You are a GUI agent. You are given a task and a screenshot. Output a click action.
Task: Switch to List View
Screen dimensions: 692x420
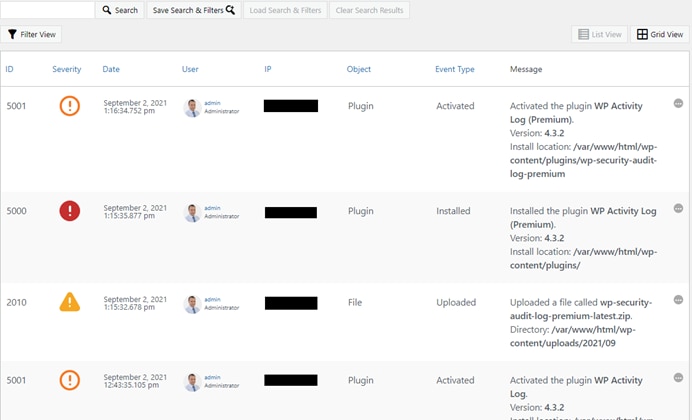click(600, 34)
